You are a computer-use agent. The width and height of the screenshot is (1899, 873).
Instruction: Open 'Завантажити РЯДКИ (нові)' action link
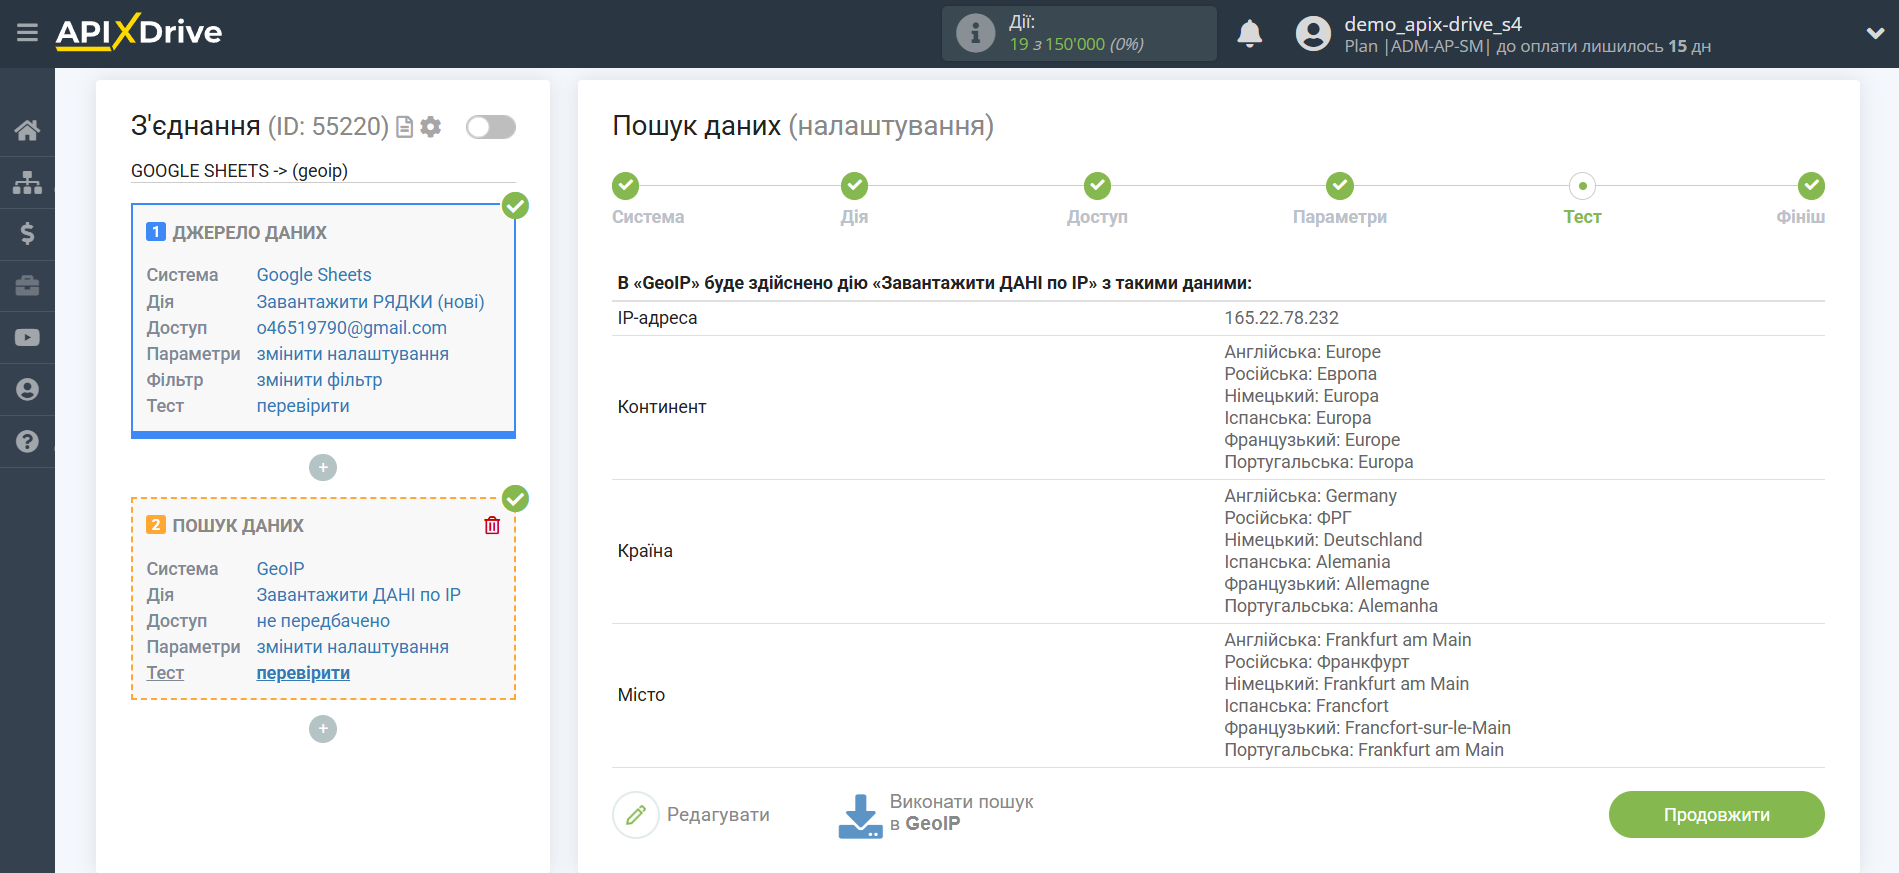[x=370, y=301]
